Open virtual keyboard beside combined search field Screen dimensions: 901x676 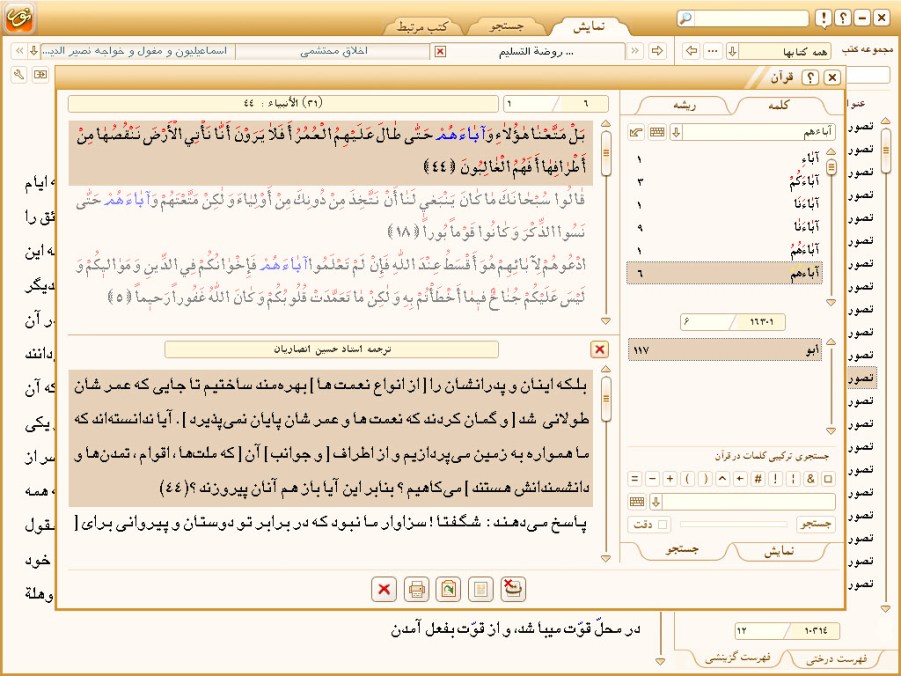pos(637,502)
